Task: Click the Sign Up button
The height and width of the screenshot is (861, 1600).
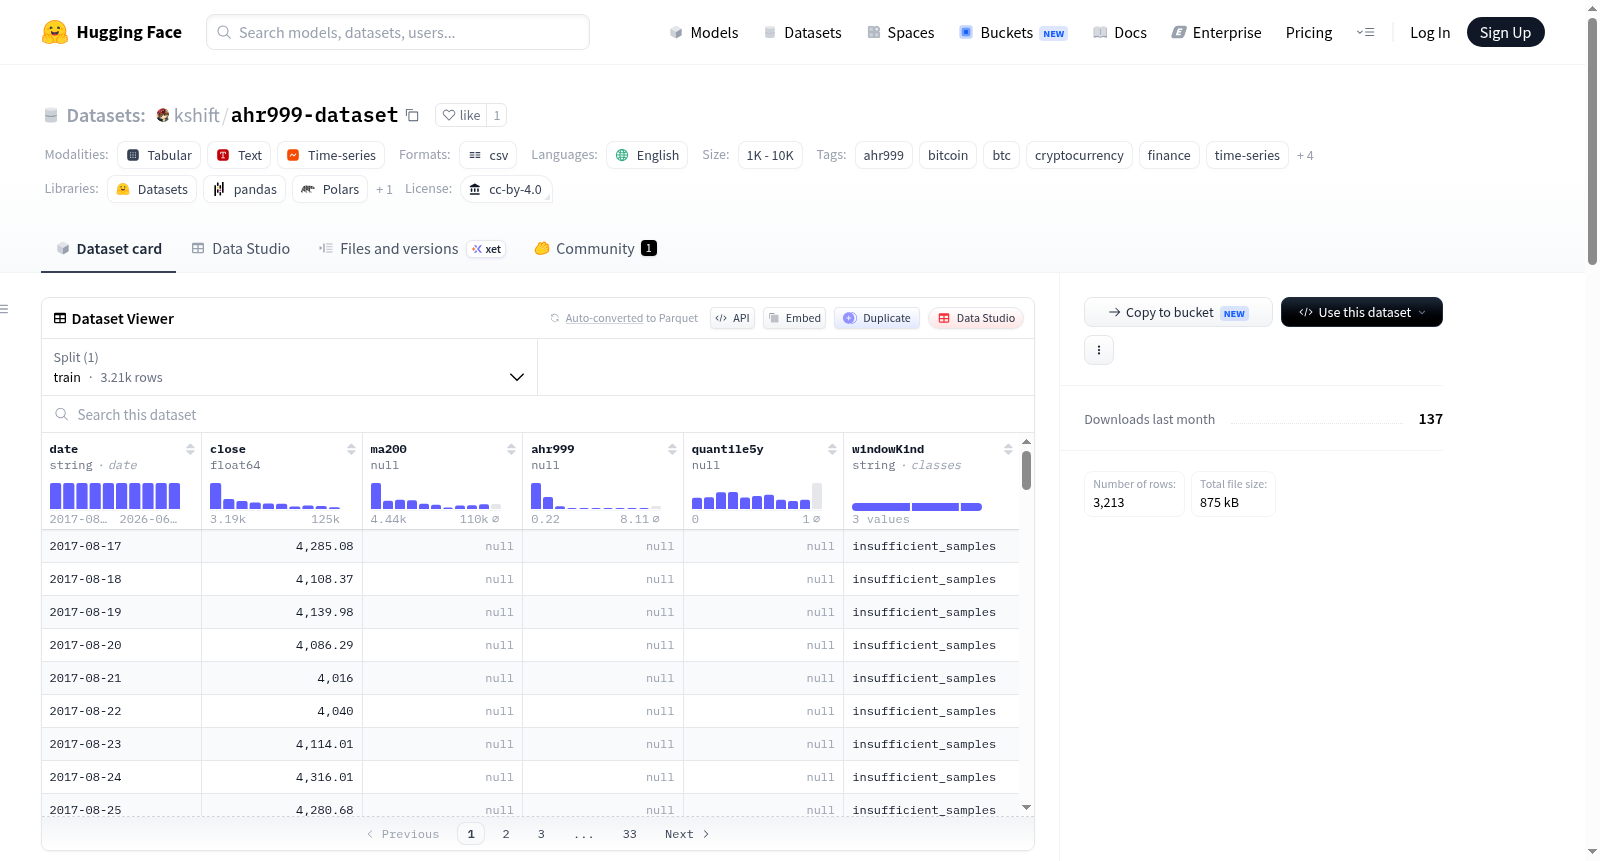Action: coord(1505,32)
